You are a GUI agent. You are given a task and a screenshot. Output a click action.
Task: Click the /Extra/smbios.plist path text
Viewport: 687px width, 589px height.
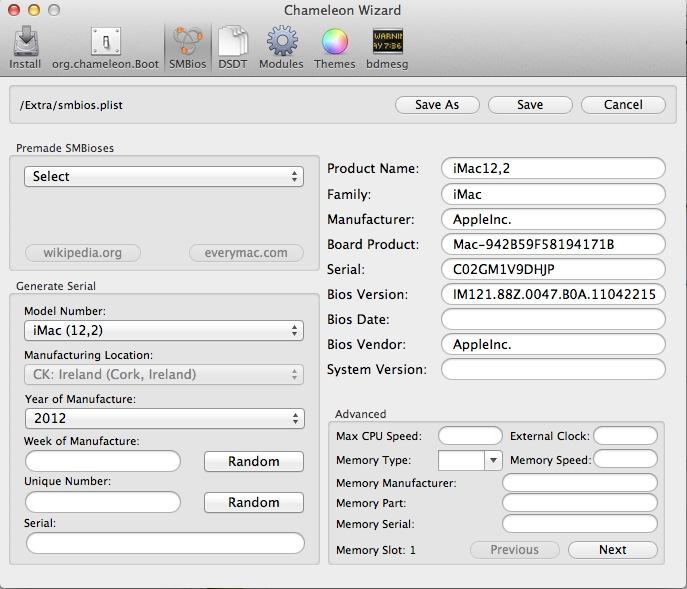tap(71, 105)
